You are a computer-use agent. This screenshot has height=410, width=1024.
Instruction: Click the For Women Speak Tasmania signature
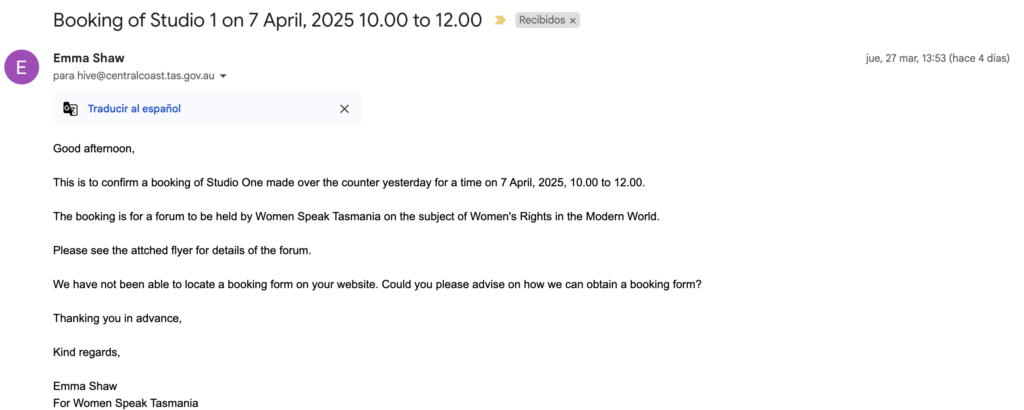[126, 403]
